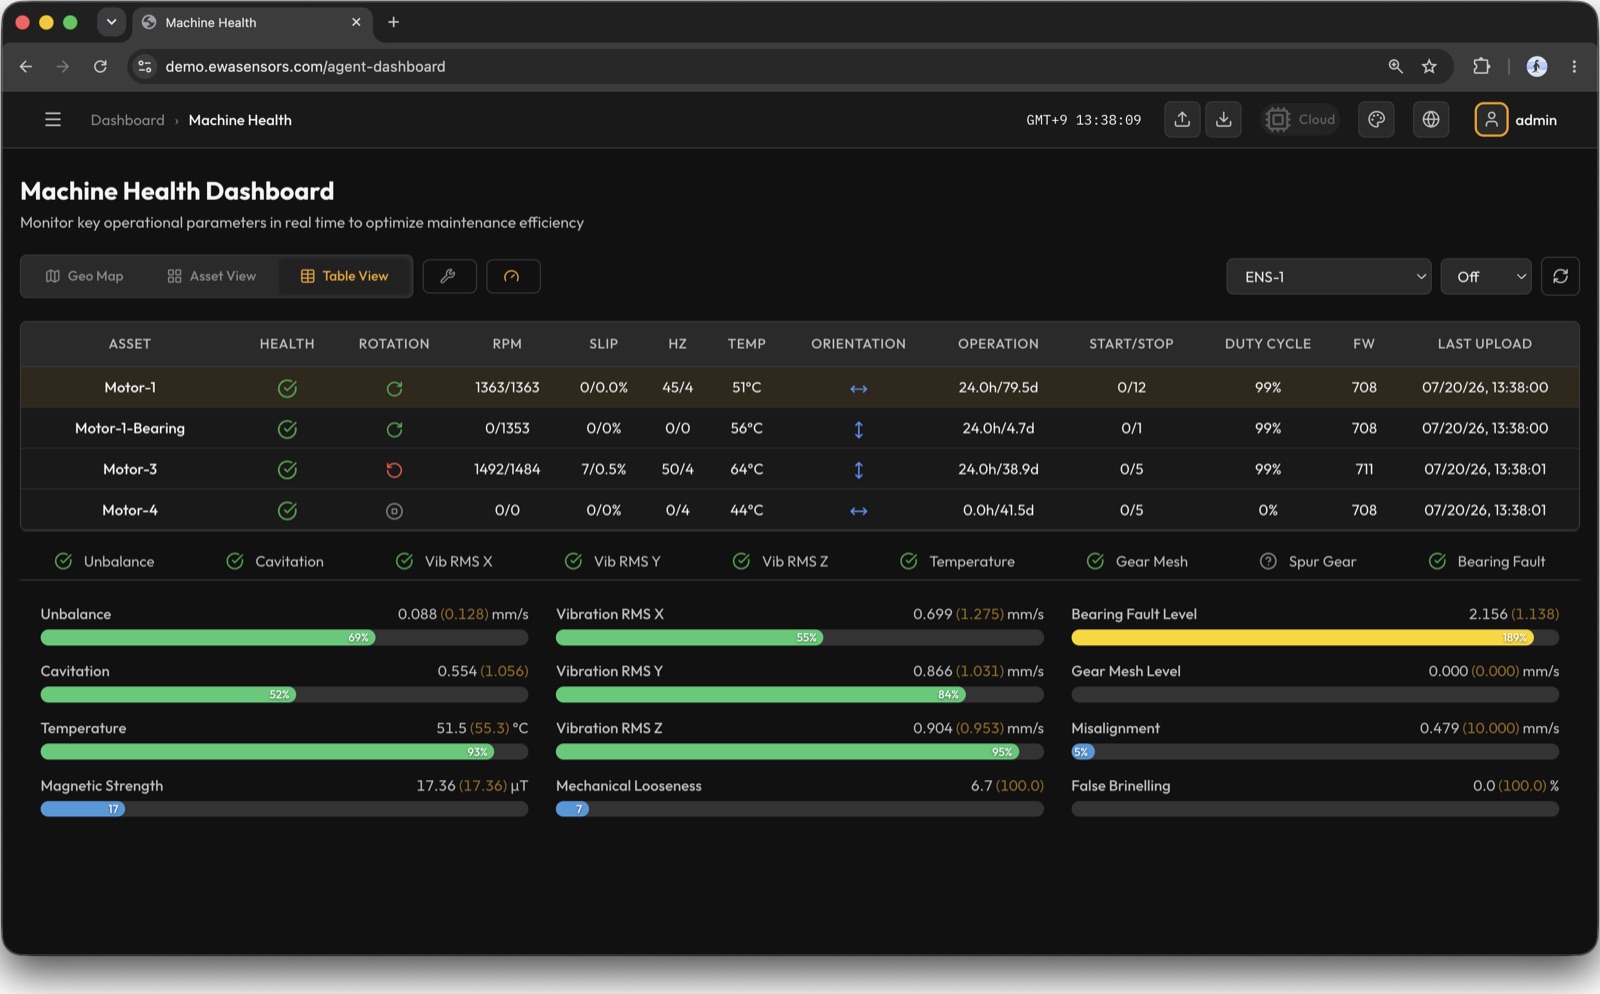Open the theme palette icon

click(1376, 120)
